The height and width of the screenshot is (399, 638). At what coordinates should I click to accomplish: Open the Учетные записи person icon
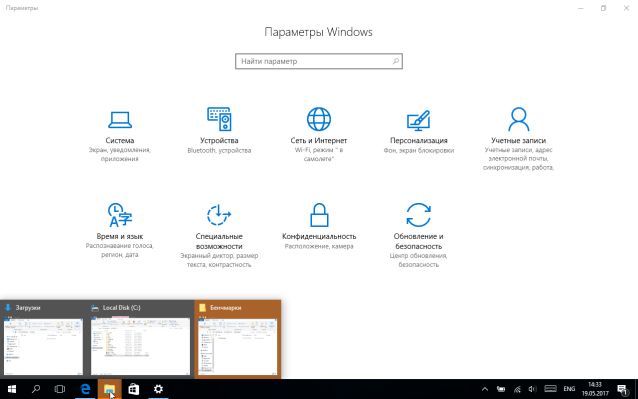click(518, 119)
